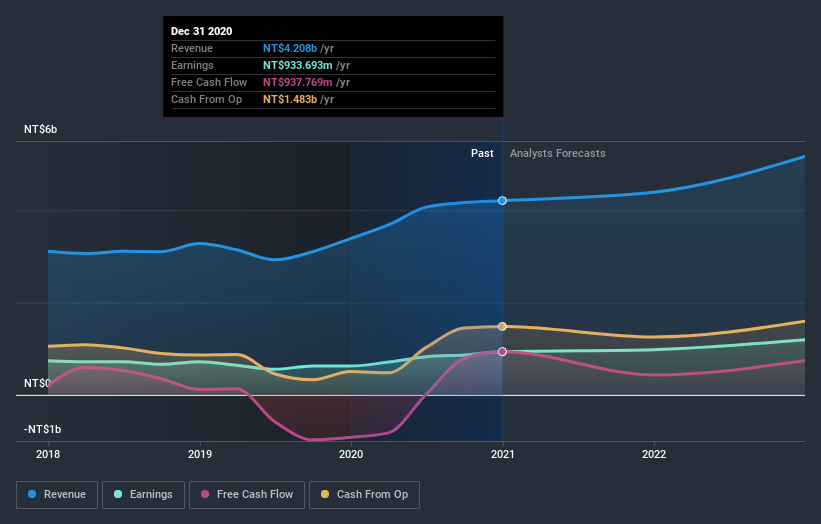
Task: Select the 2022 x-axis label
Action: (x=654, y=454)
